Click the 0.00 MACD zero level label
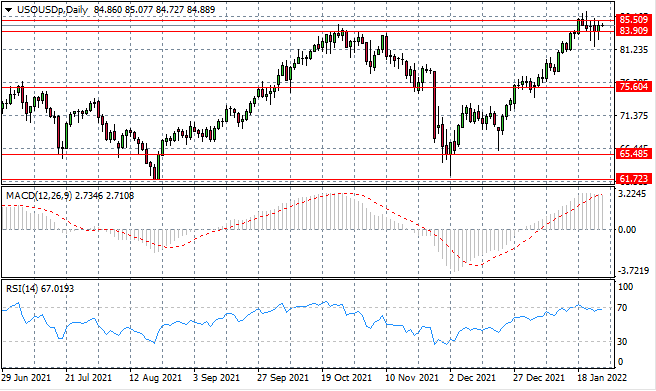The width and height of the screenshot is (656, 391). coord(627,230)
